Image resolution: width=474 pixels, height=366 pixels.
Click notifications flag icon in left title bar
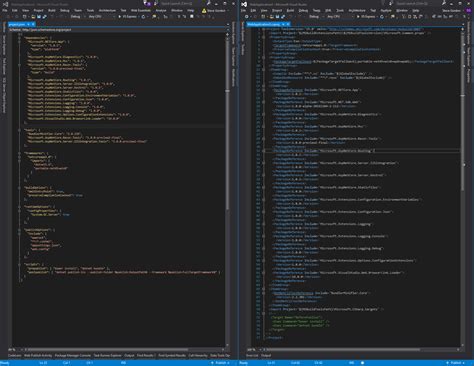point(146,4)
